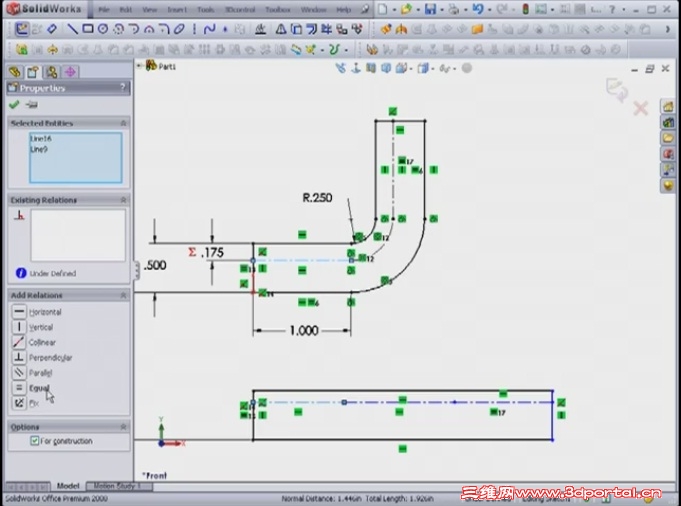The height and width of the screenshot is (506, 681).
Task: Open the New document dropdown arrow
Action: [394, 10]
